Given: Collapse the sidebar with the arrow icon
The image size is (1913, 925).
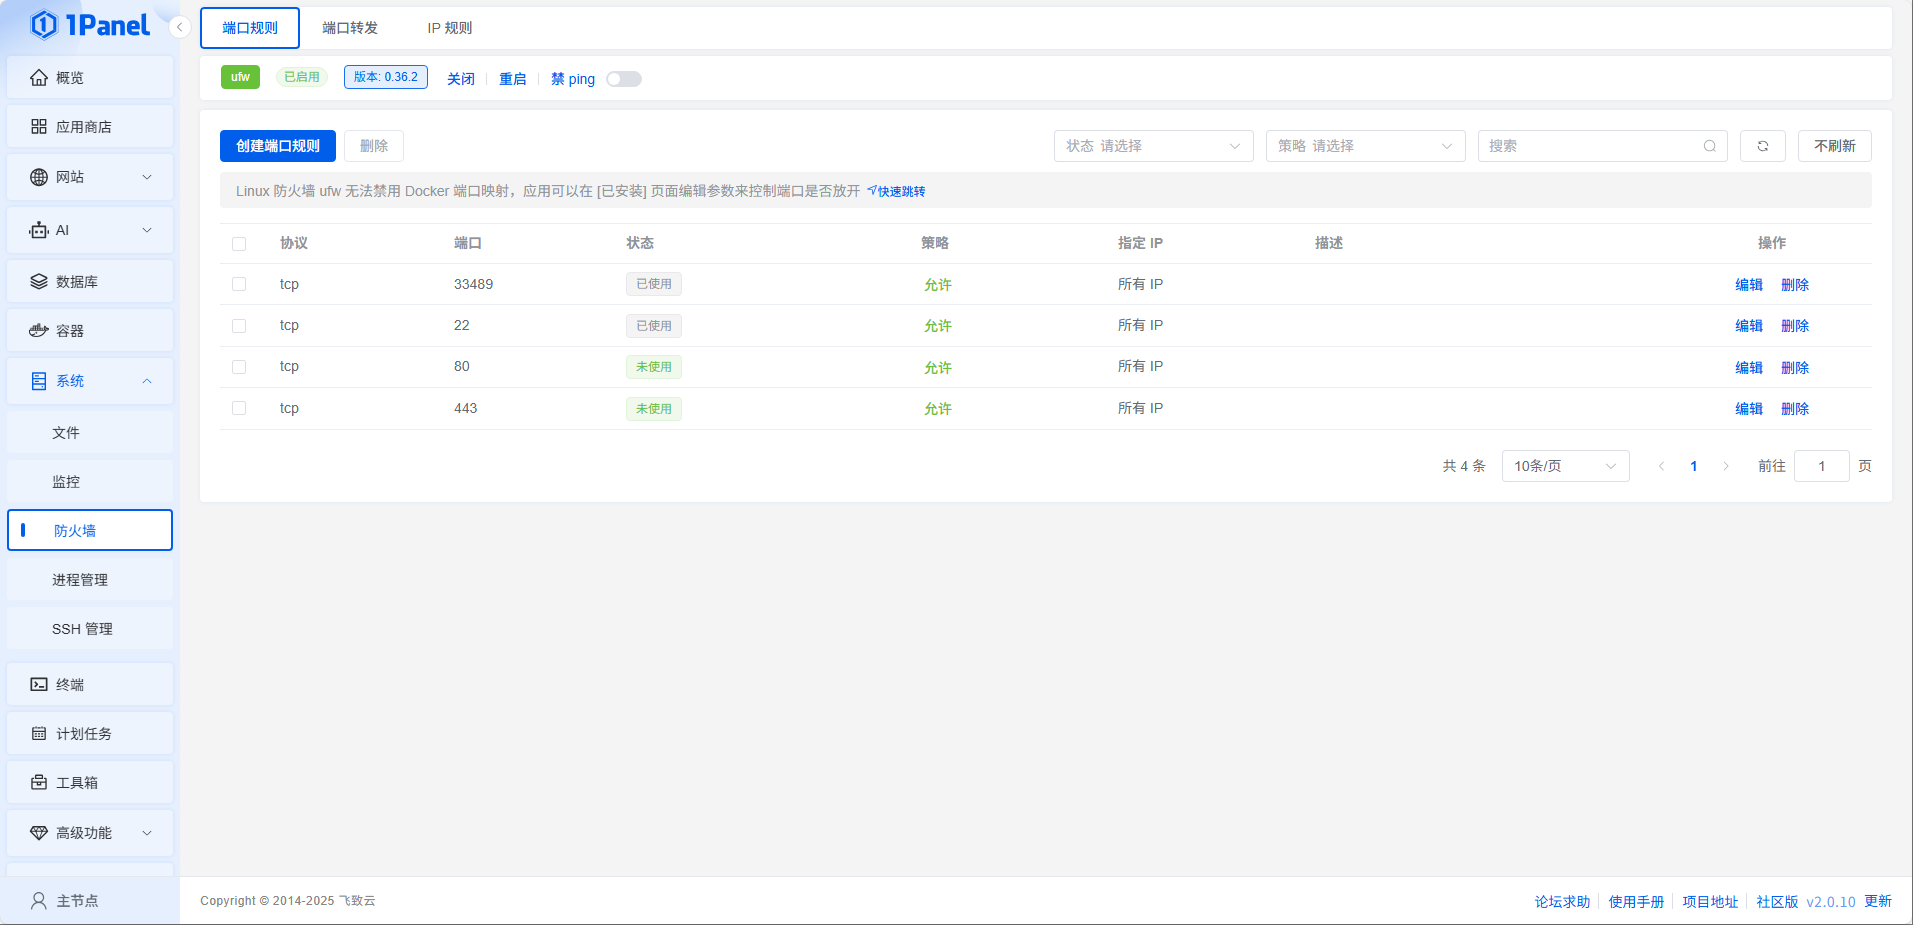Looking at the screenshot, I should 180,27.
